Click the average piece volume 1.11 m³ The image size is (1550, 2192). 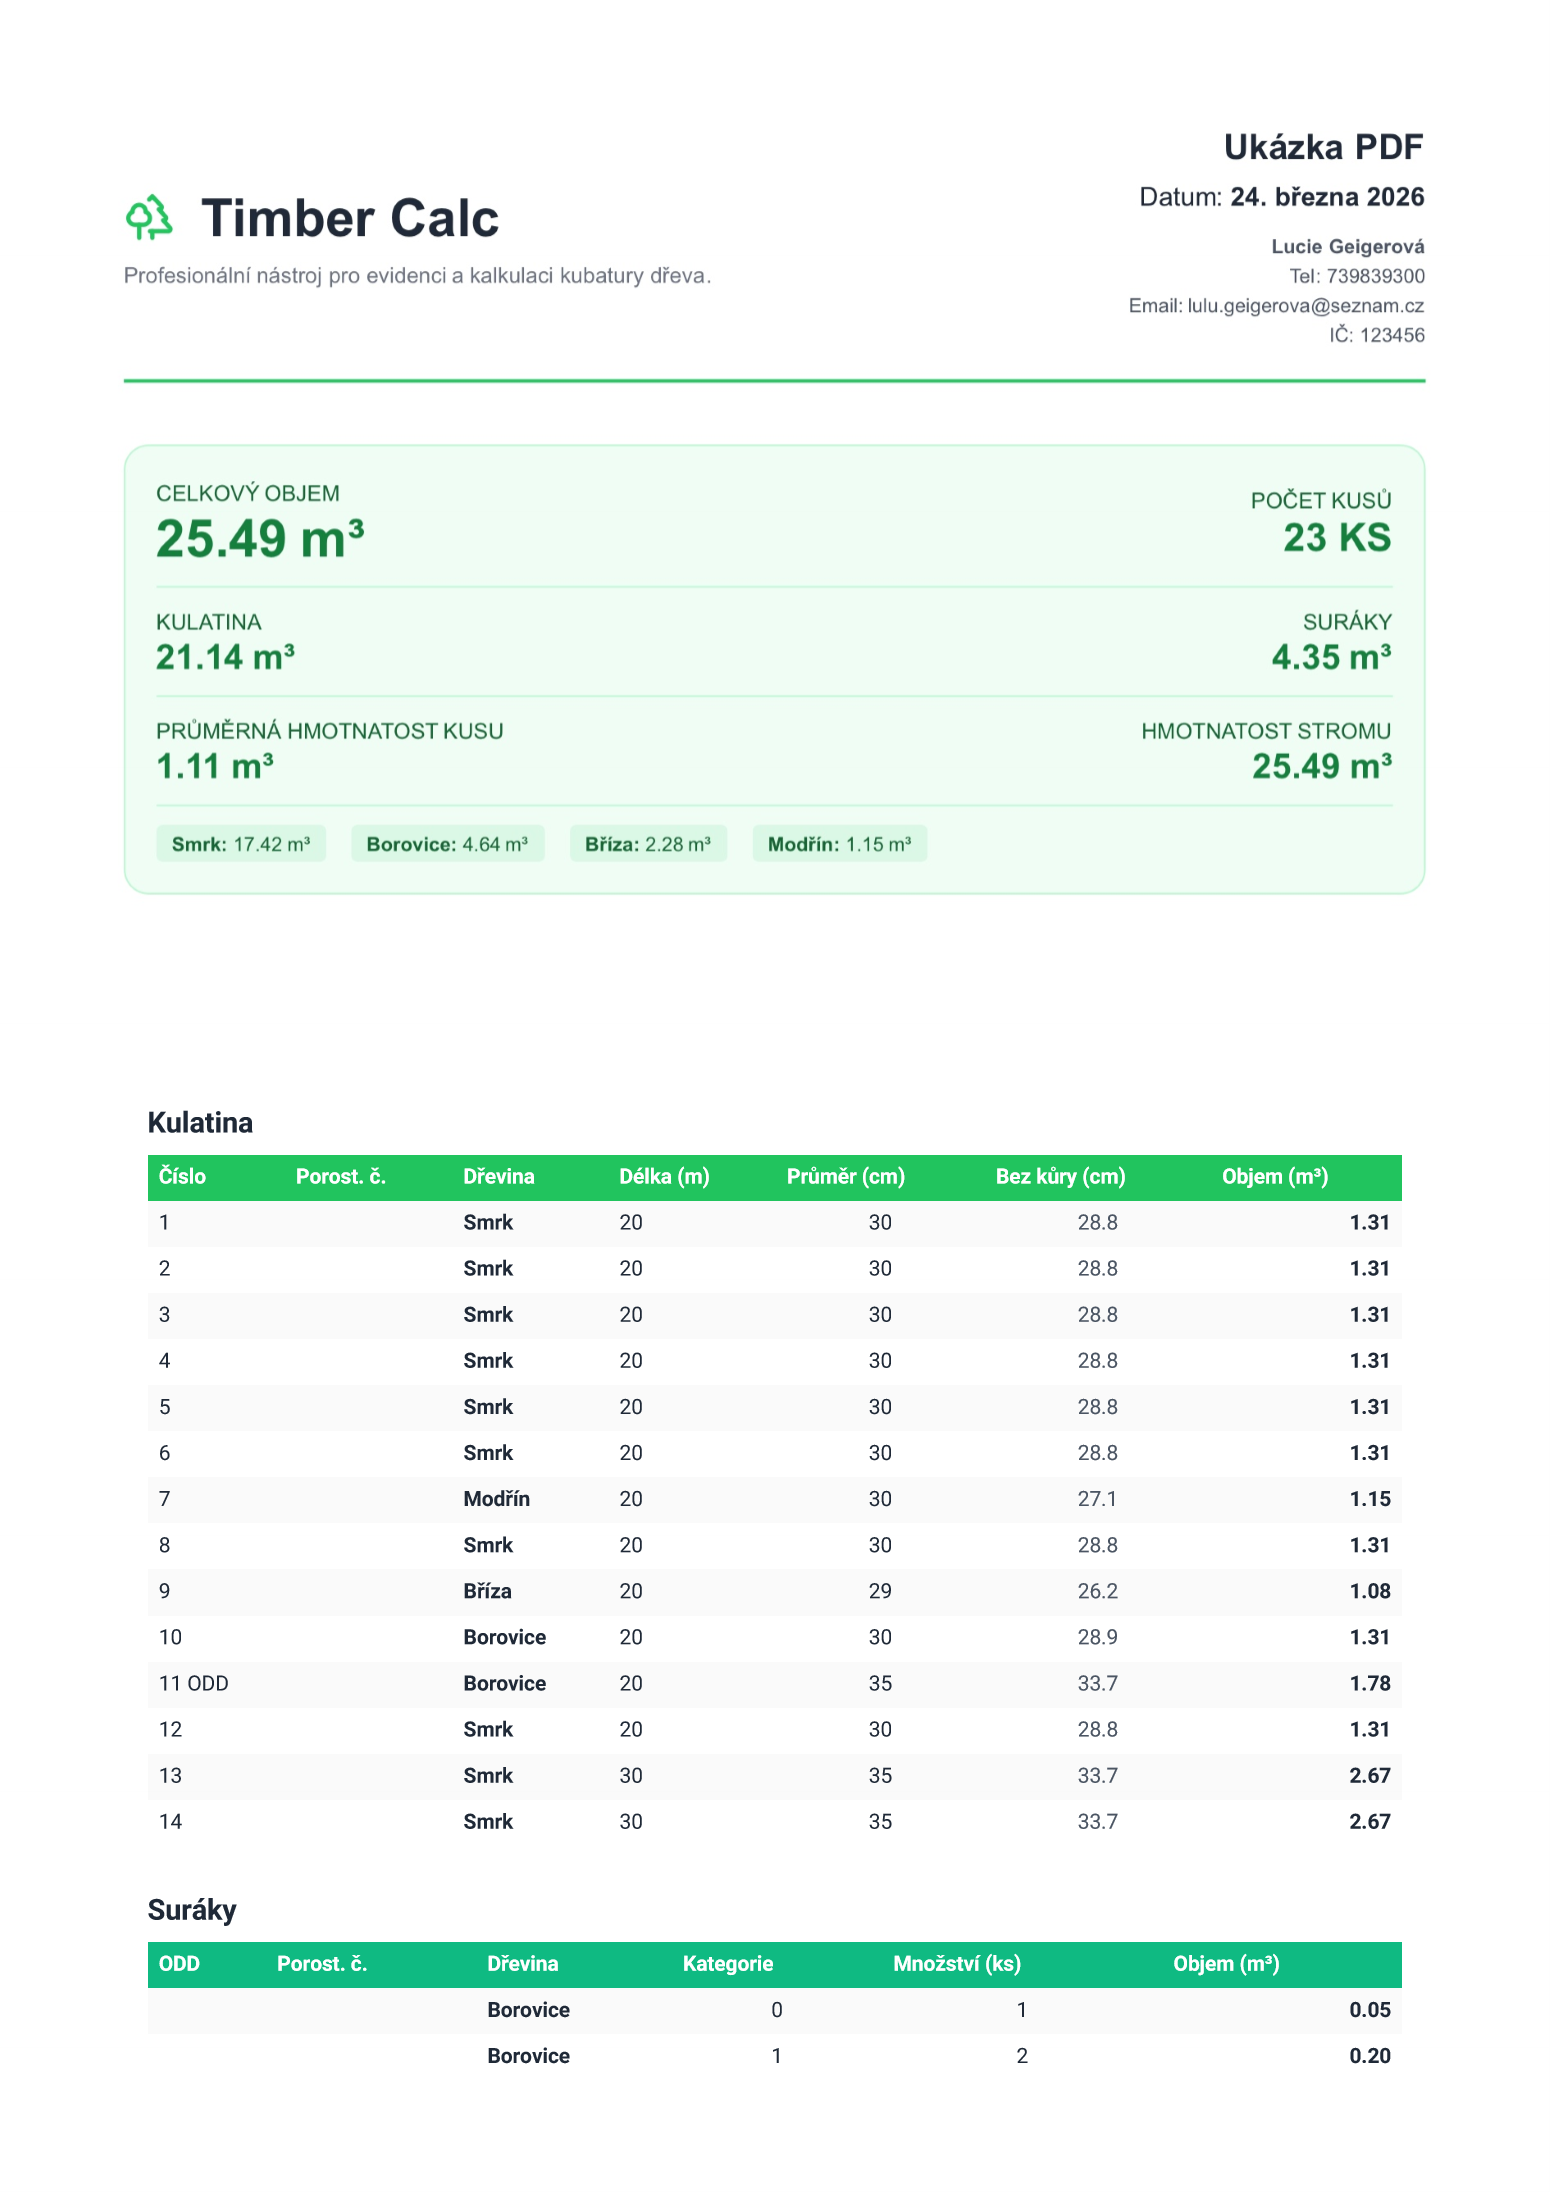click(x=215, y=766)
